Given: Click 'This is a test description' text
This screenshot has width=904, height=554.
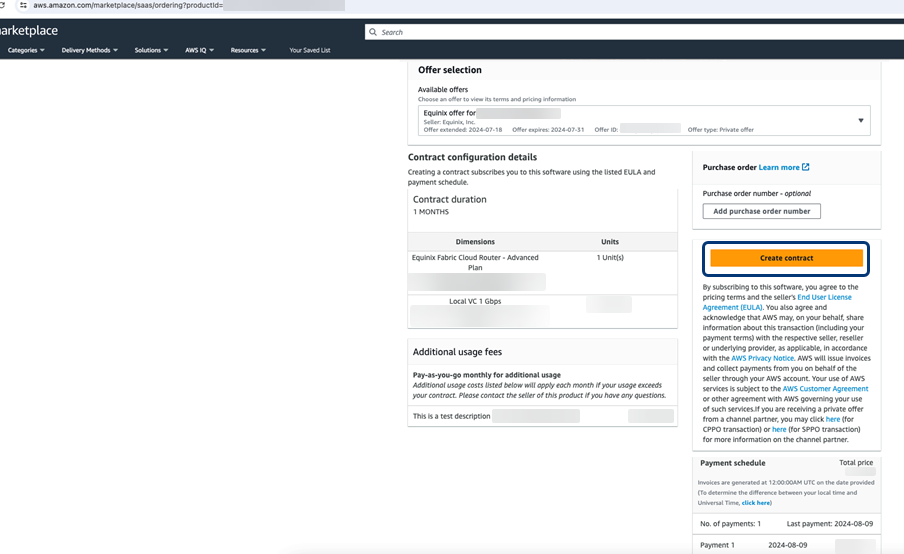Looking at the screenshot, I should (x=451, y=416).
